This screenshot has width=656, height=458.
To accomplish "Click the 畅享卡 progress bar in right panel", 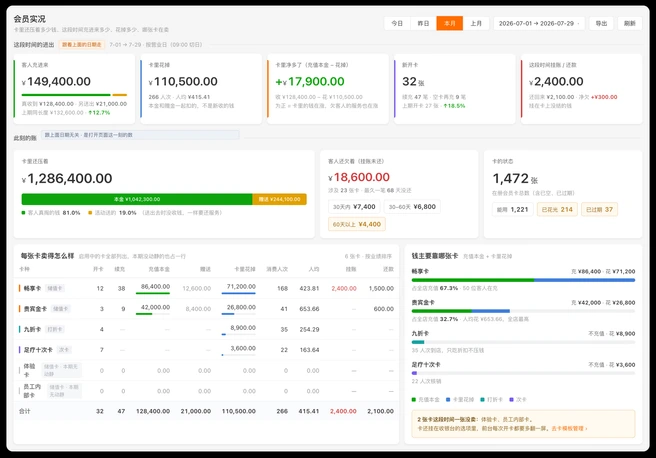I will pyautogui.click(x=523, y=280).
